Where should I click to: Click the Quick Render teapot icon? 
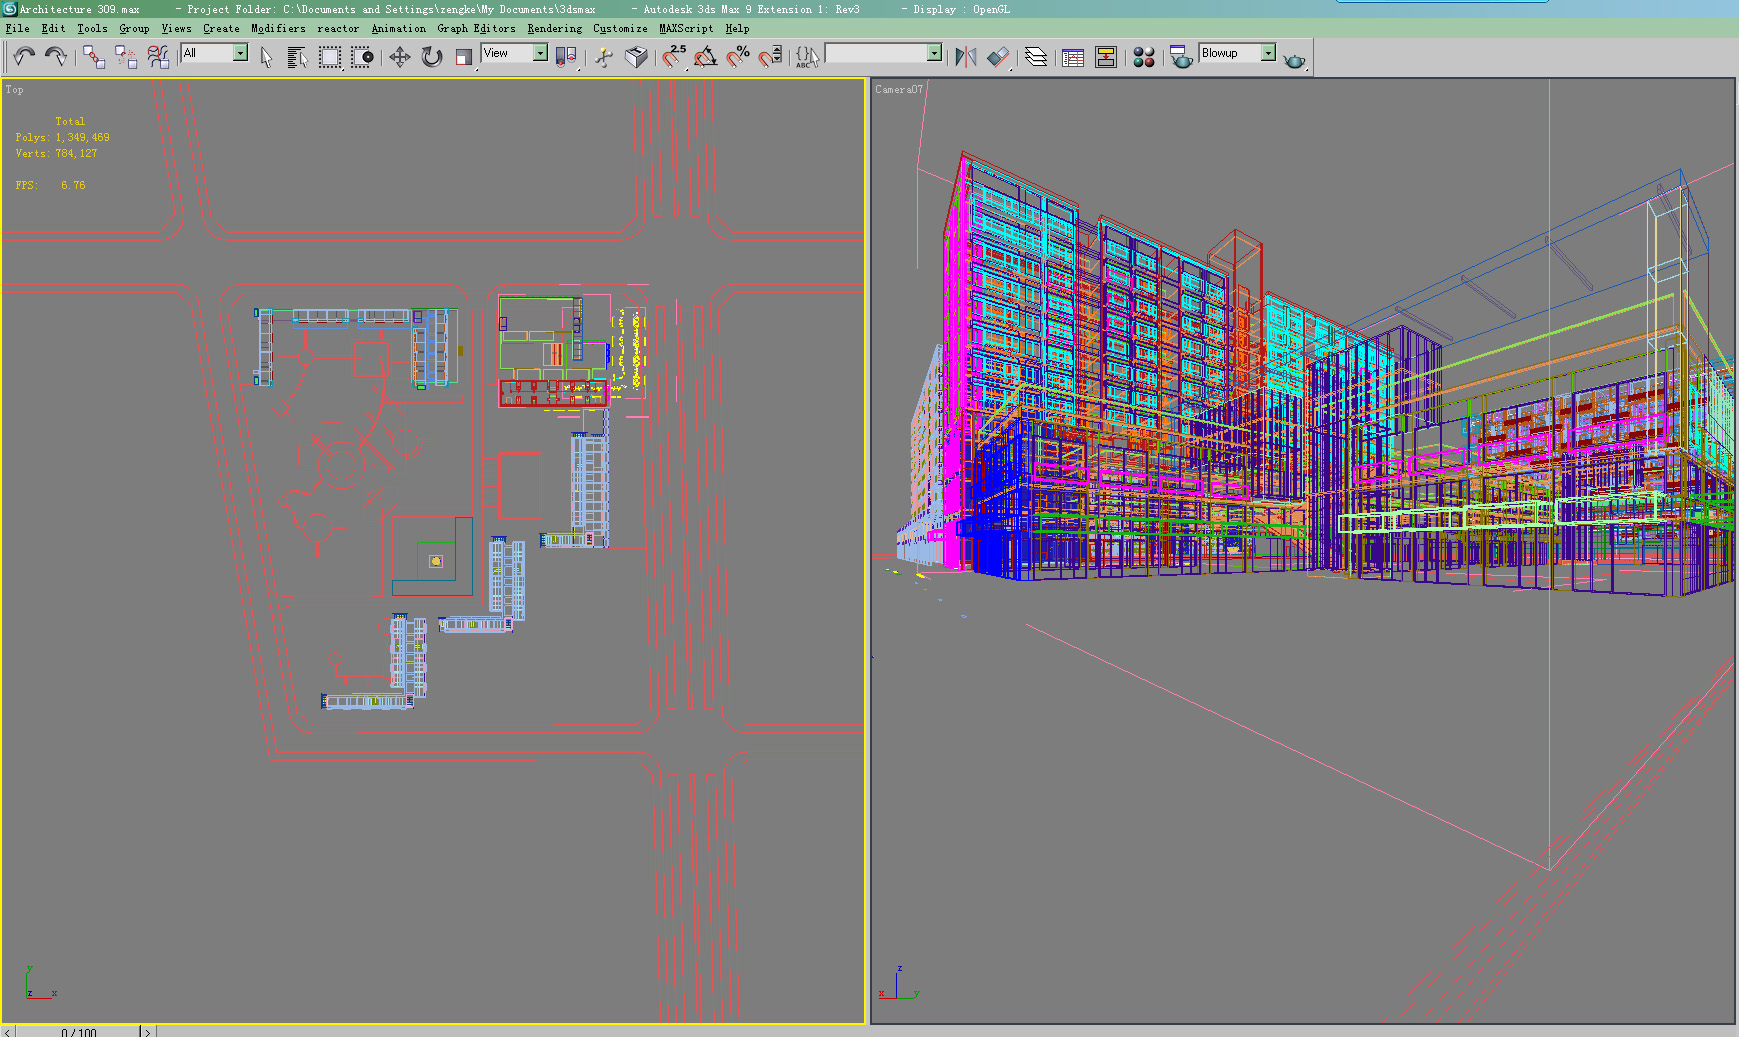[1294, 59]
